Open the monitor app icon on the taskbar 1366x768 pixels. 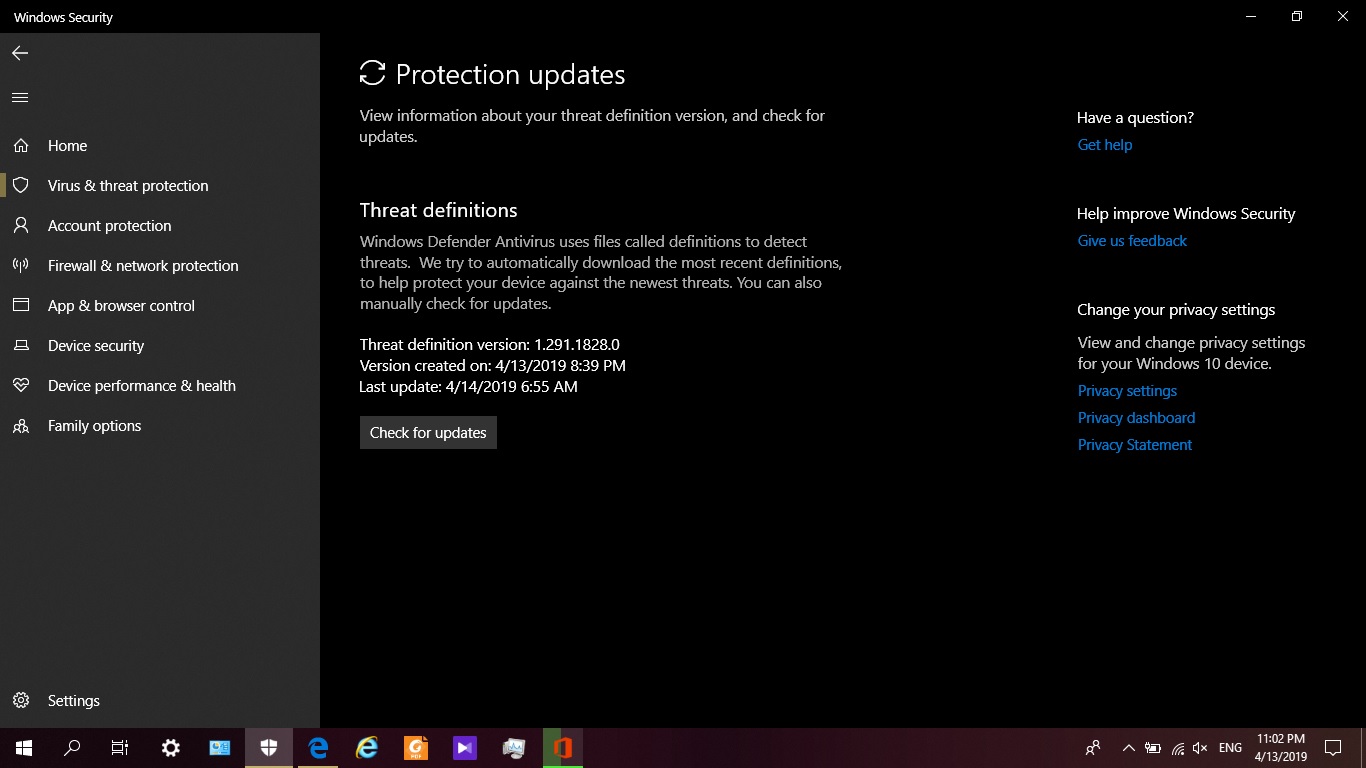[514, 748]
